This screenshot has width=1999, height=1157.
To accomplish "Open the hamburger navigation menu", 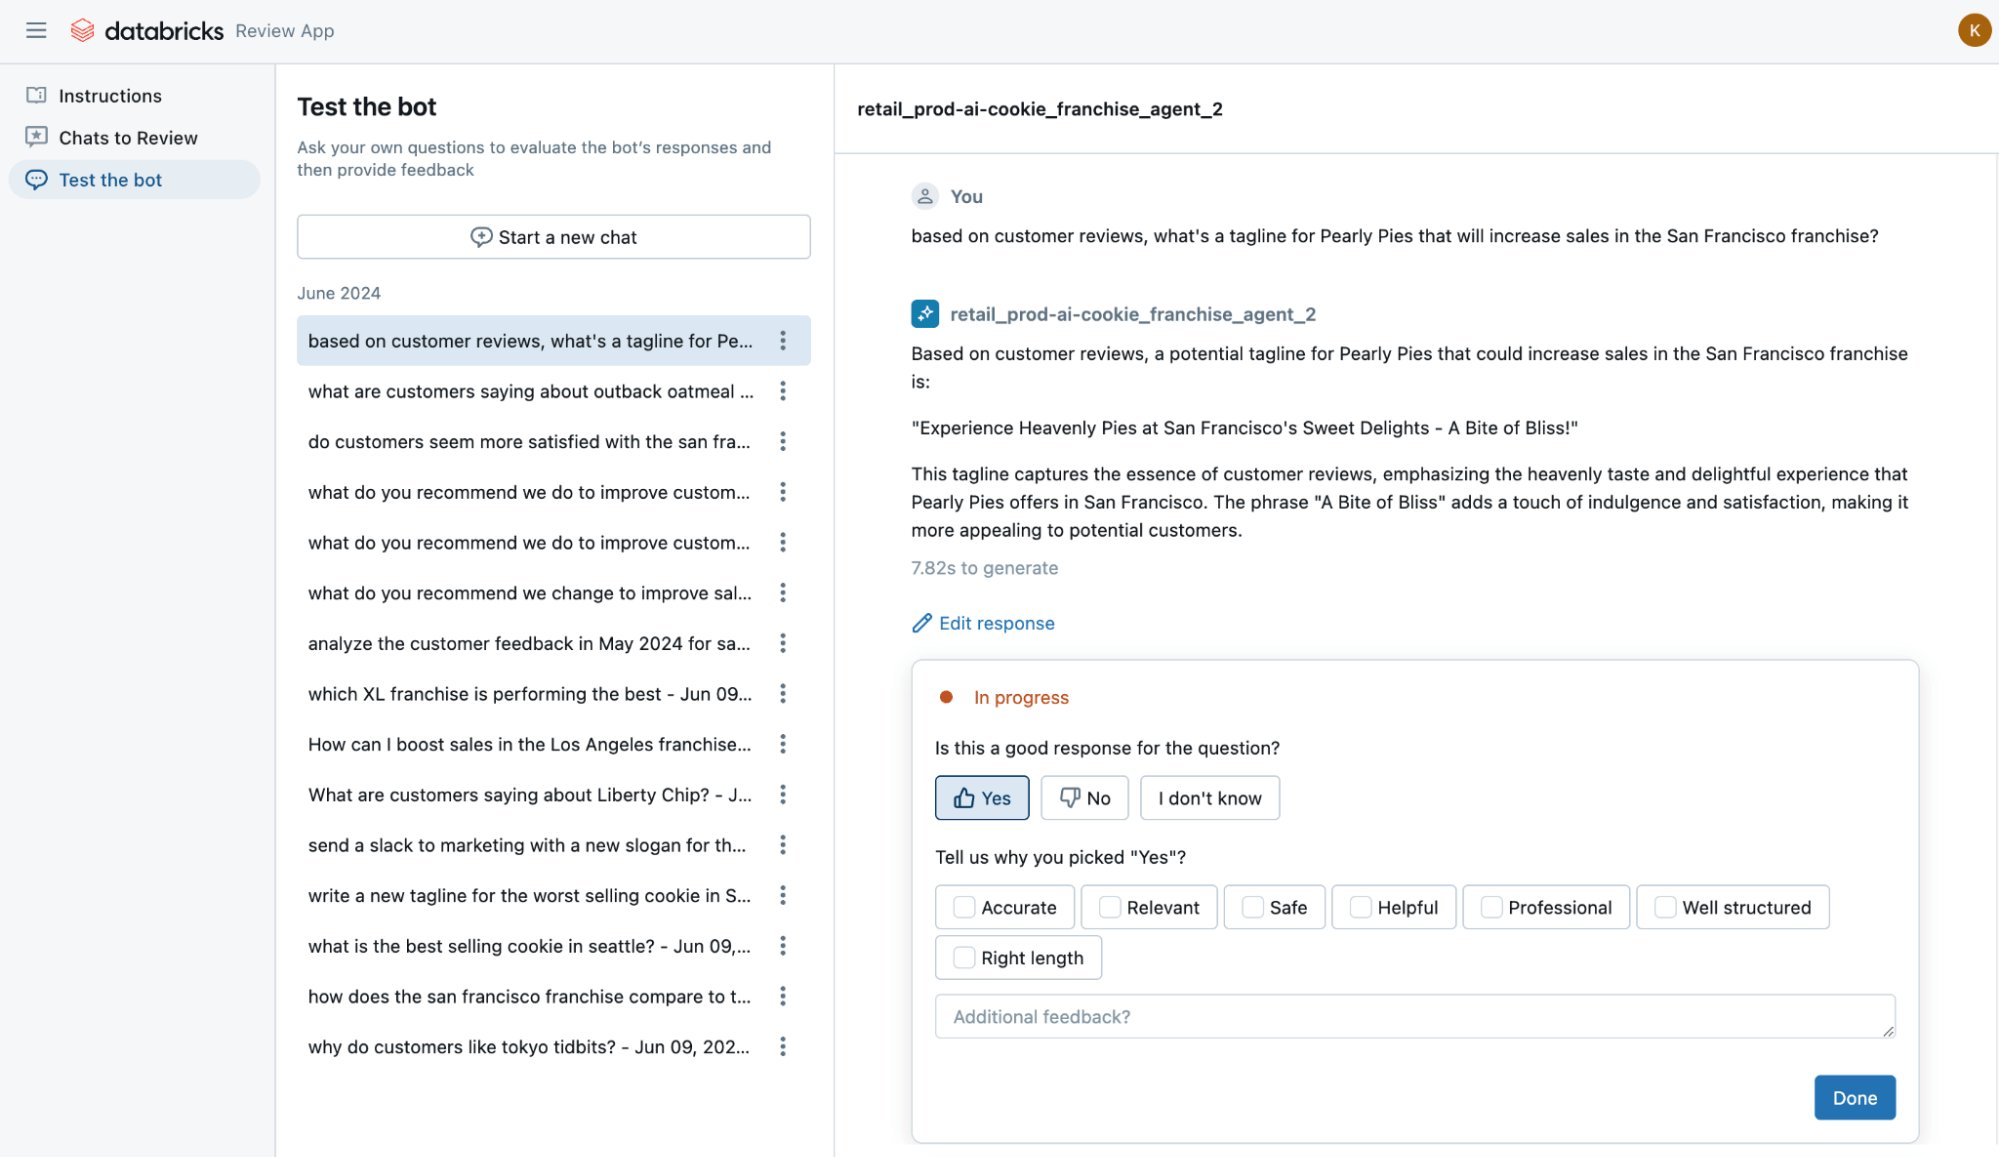I will [x=36, y=30].
